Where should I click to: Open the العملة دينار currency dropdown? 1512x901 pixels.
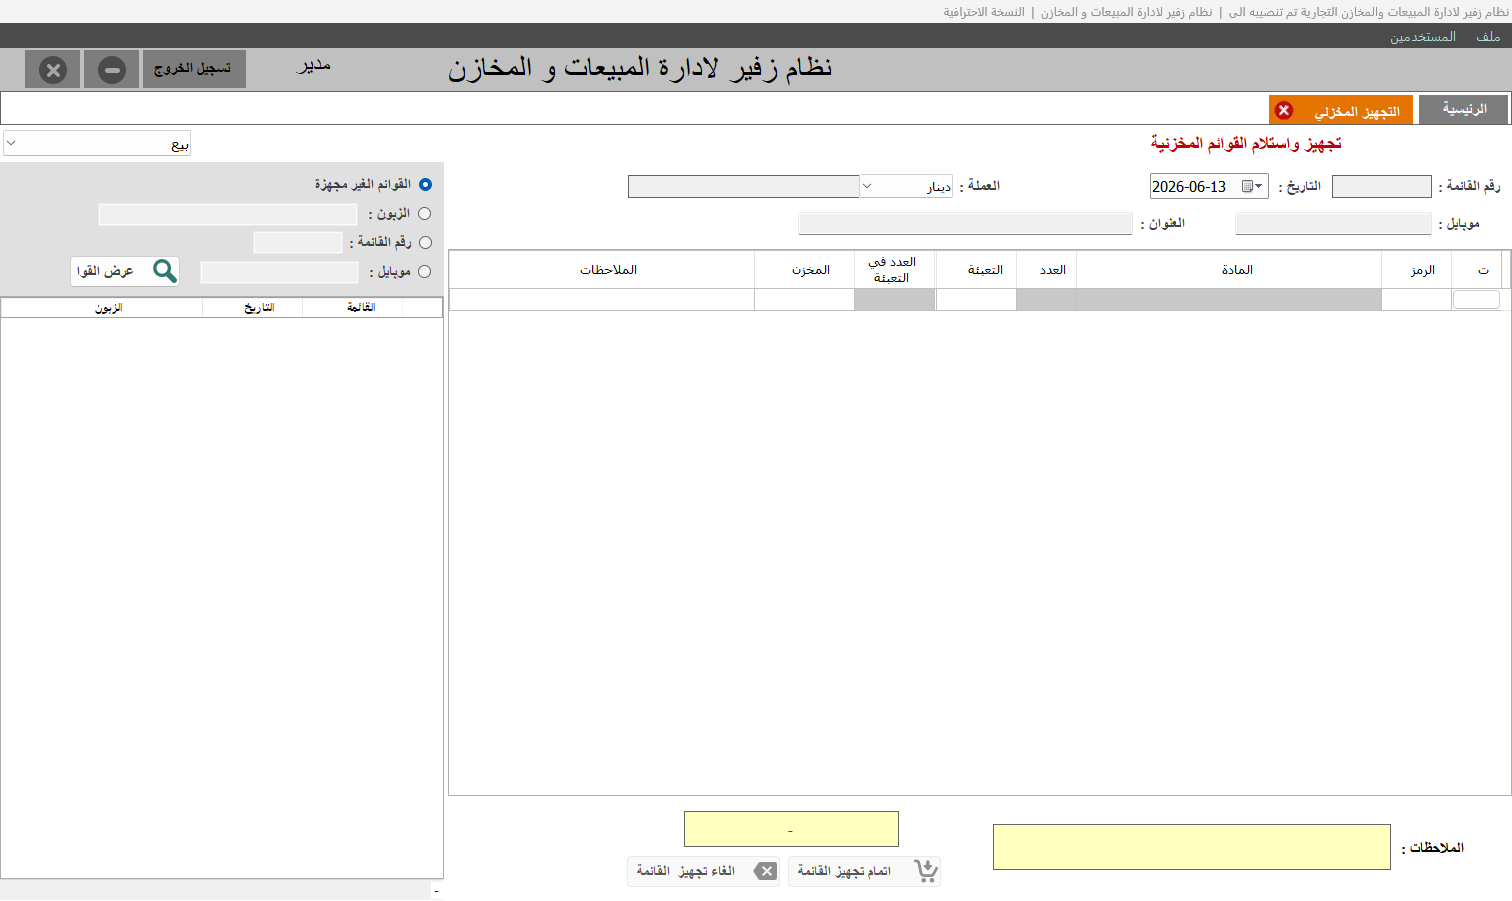tap(906, 186)
